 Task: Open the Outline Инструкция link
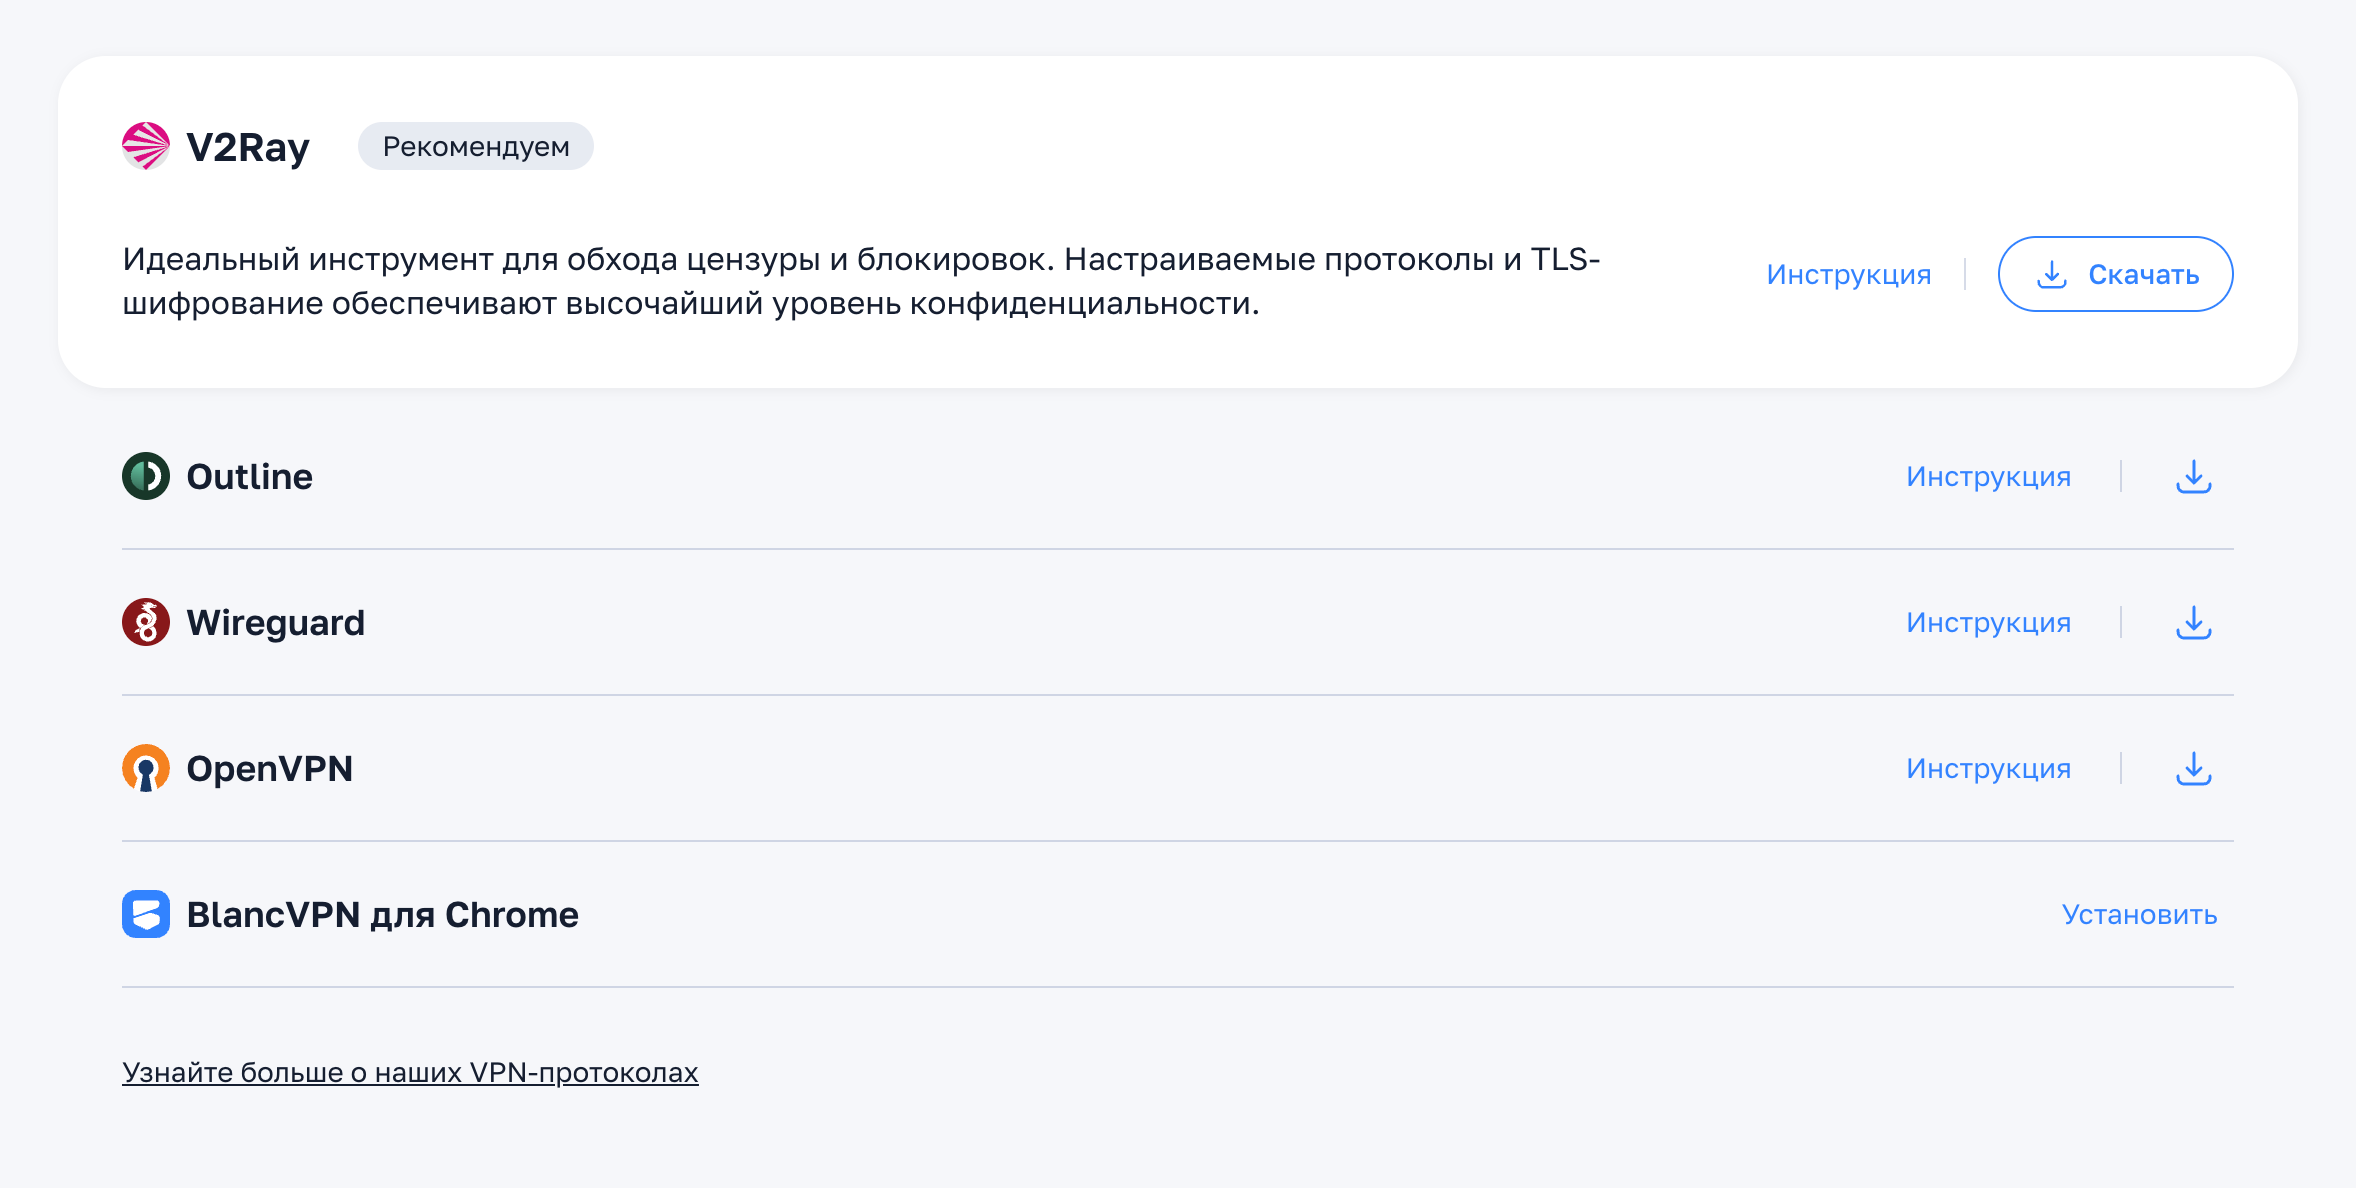tap(1989, 476)
